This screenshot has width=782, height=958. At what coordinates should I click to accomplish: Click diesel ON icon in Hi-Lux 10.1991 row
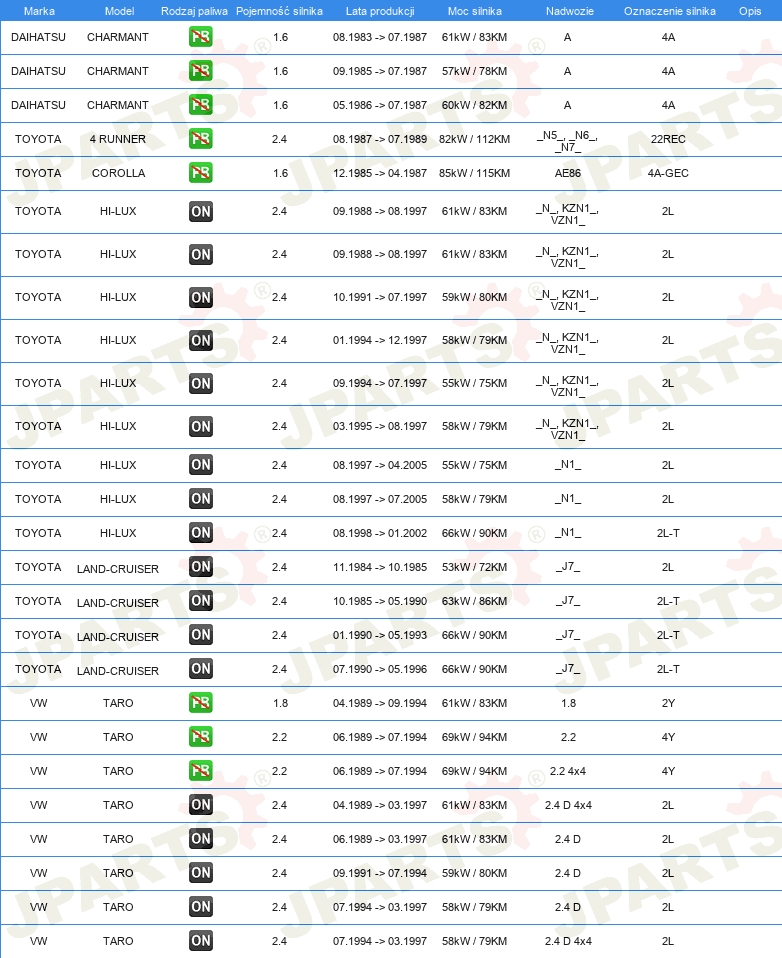point(200,298)
